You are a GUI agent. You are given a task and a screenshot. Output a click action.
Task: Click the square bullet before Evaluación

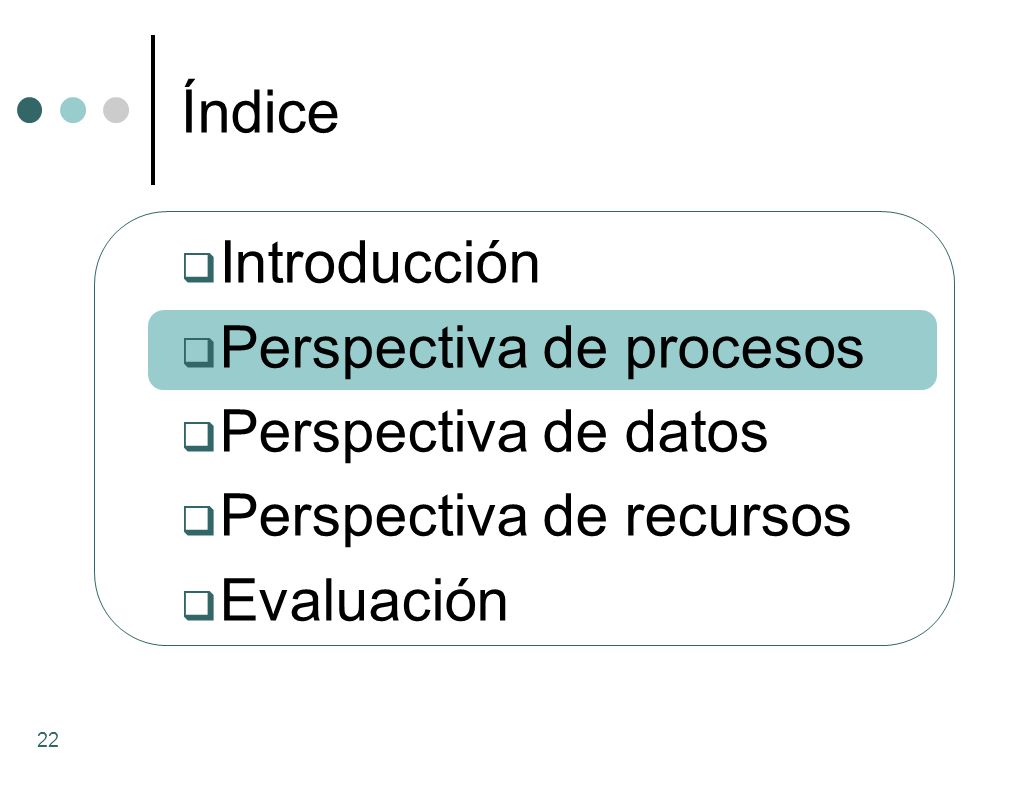198,604
